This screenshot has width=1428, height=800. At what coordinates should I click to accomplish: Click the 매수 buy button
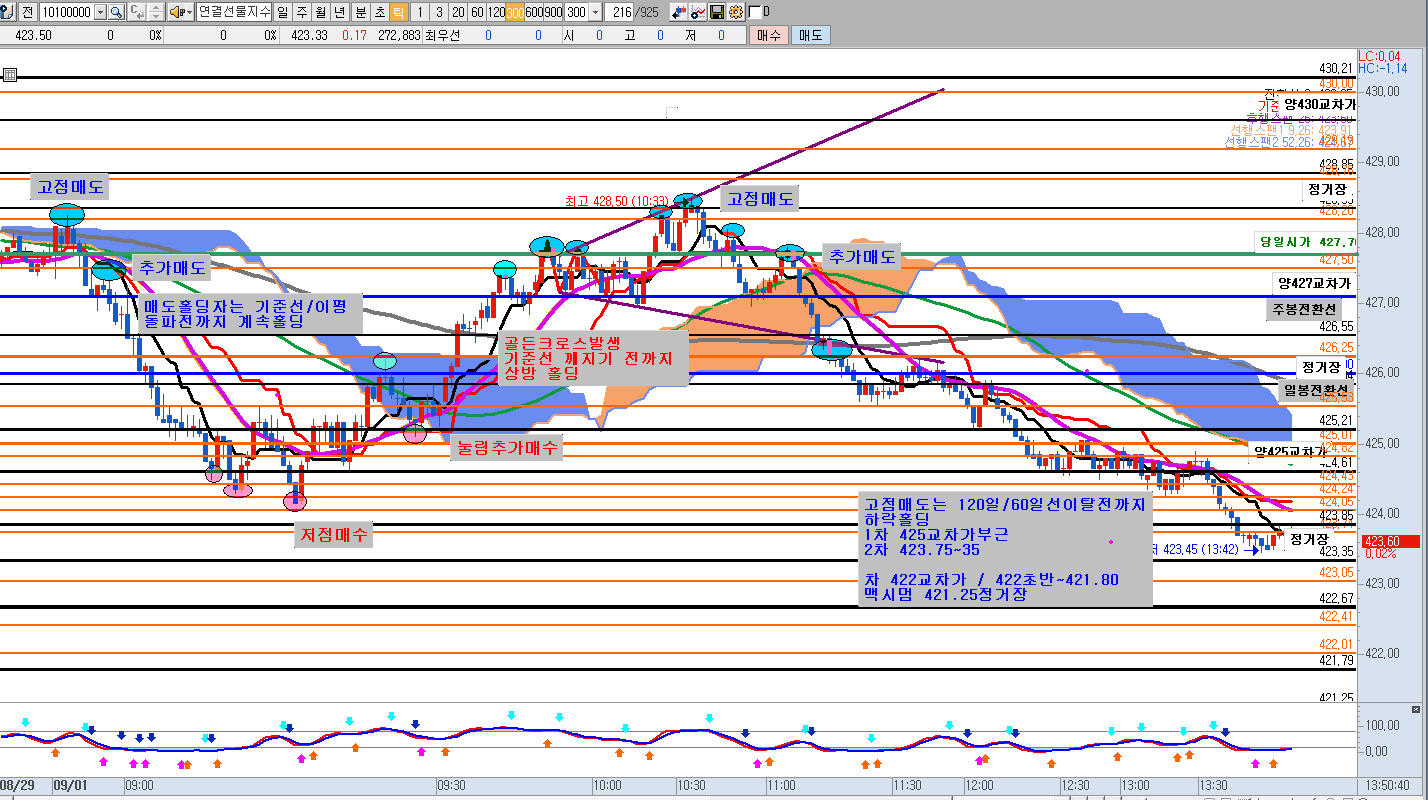pyautogui.click(x=768, y=35)
